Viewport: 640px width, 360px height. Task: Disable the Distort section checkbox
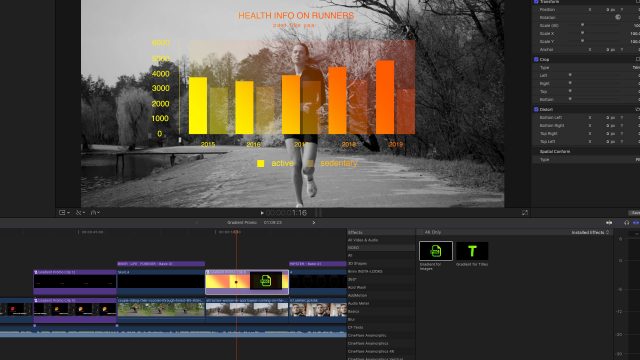(x=536, y=109)
